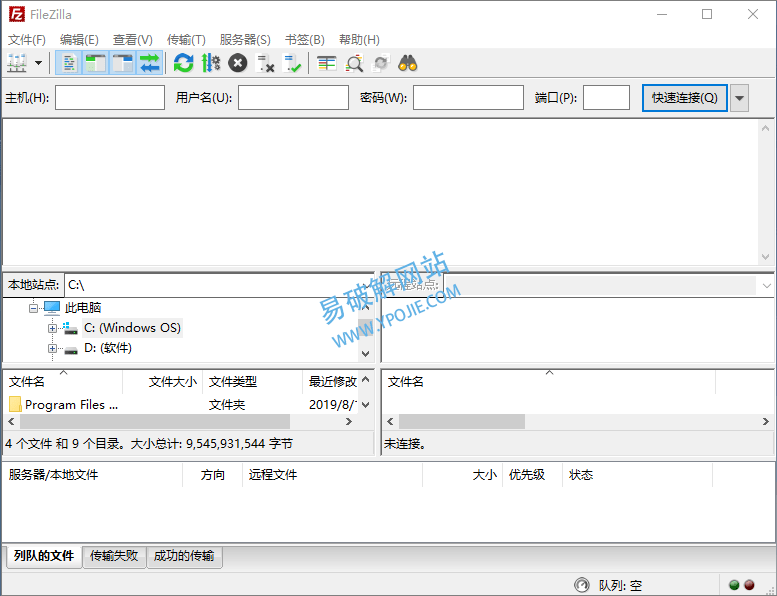Click the 状态 queue column header

(637, 475)
